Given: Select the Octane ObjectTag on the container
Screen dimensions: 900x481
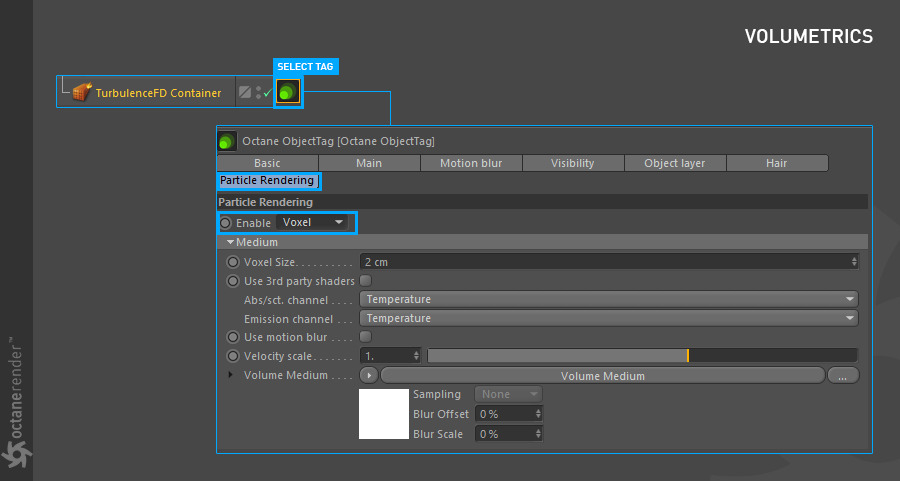Looking at the screenshot, I should coord(288,92).
